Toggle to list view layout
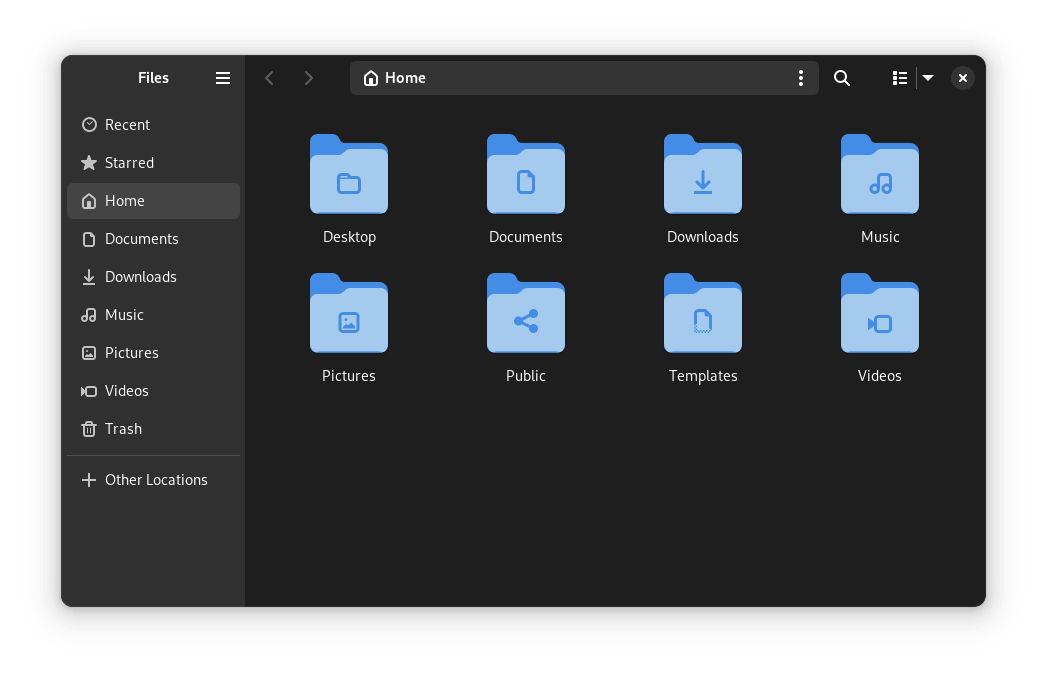 [x=899, y=78]
